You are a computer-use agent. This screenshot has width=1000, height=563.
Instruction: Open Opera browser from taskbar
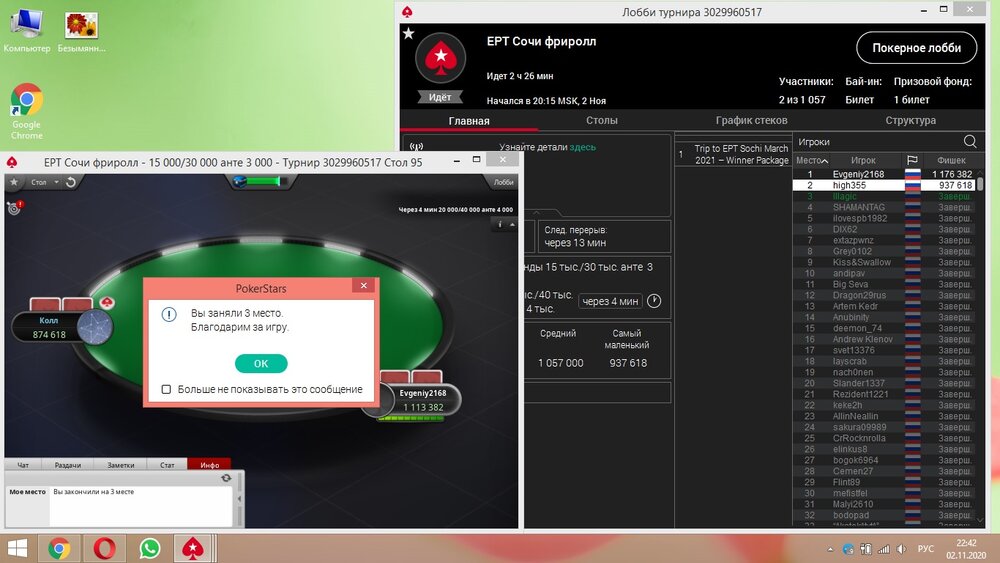click(104, 548)
